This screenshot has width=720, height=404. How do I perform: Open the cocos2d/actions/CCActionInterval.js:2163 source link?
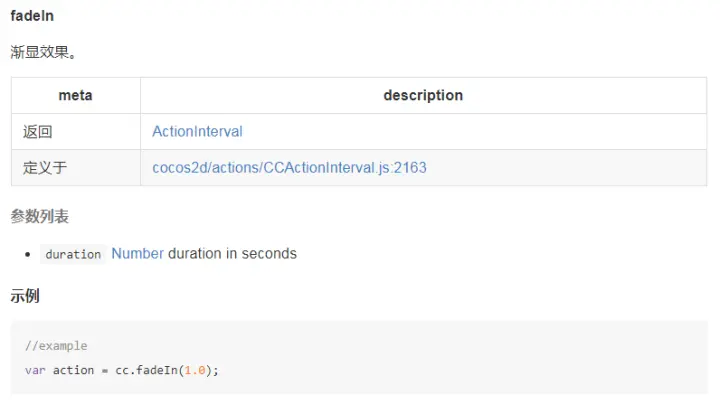click(289, 168)
